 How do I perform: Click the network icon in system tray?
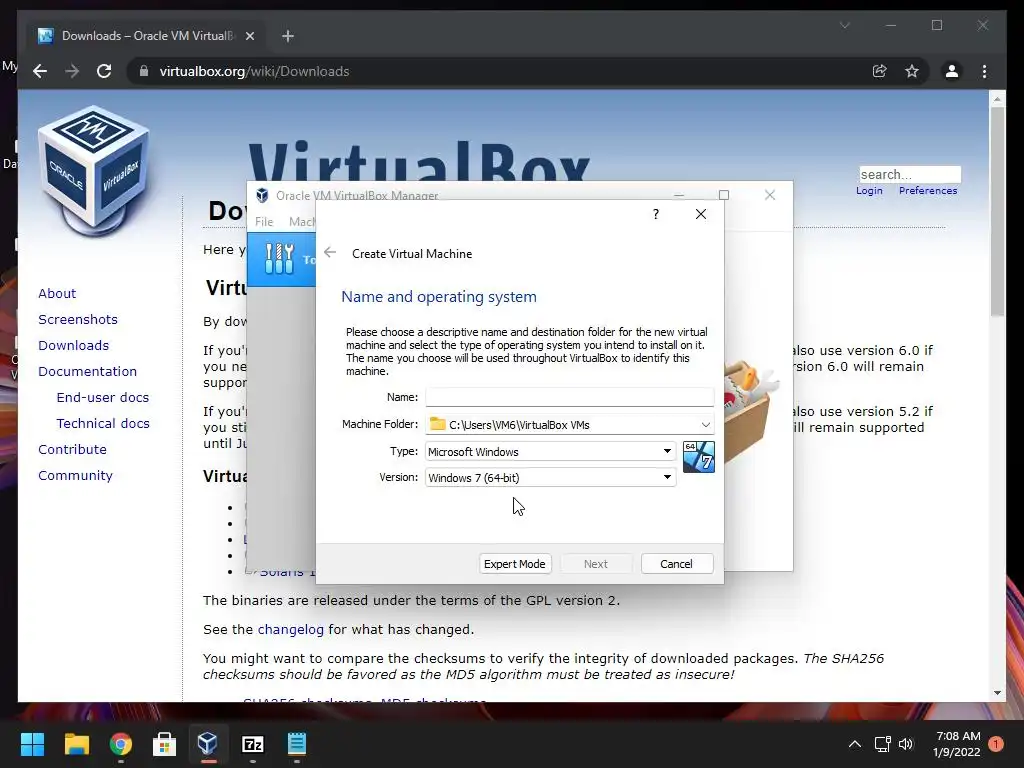pos(882,744)
